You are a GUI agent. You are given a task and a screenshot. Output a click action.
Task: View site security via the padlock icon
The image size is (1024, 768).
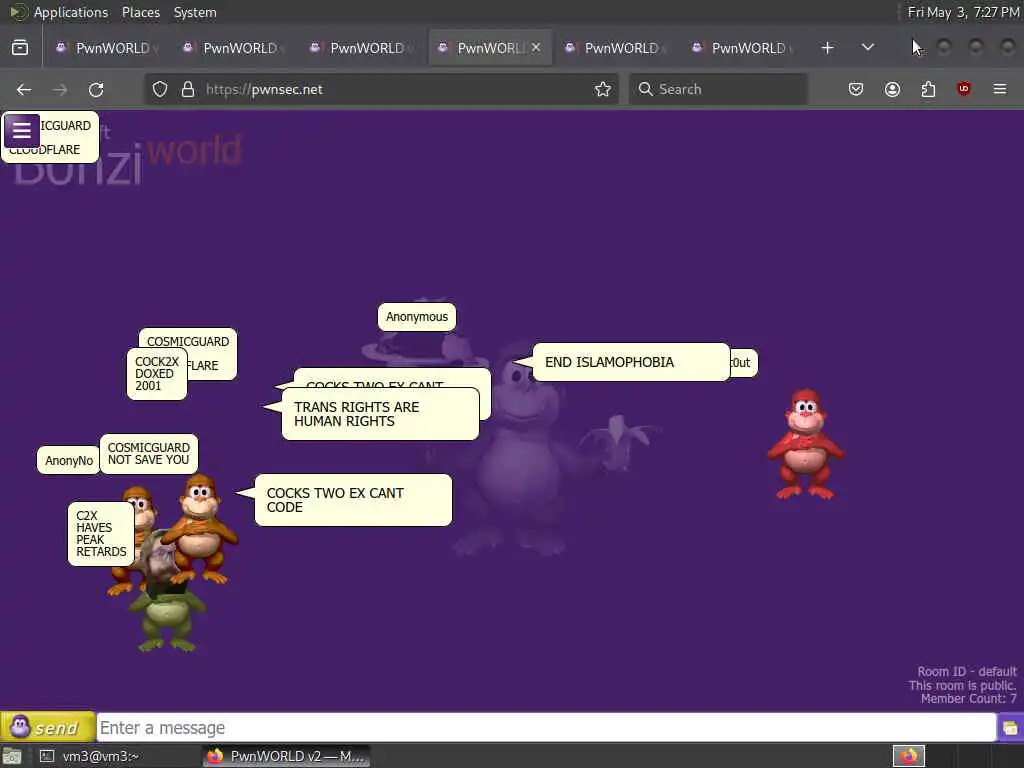[x=188, y=89]
